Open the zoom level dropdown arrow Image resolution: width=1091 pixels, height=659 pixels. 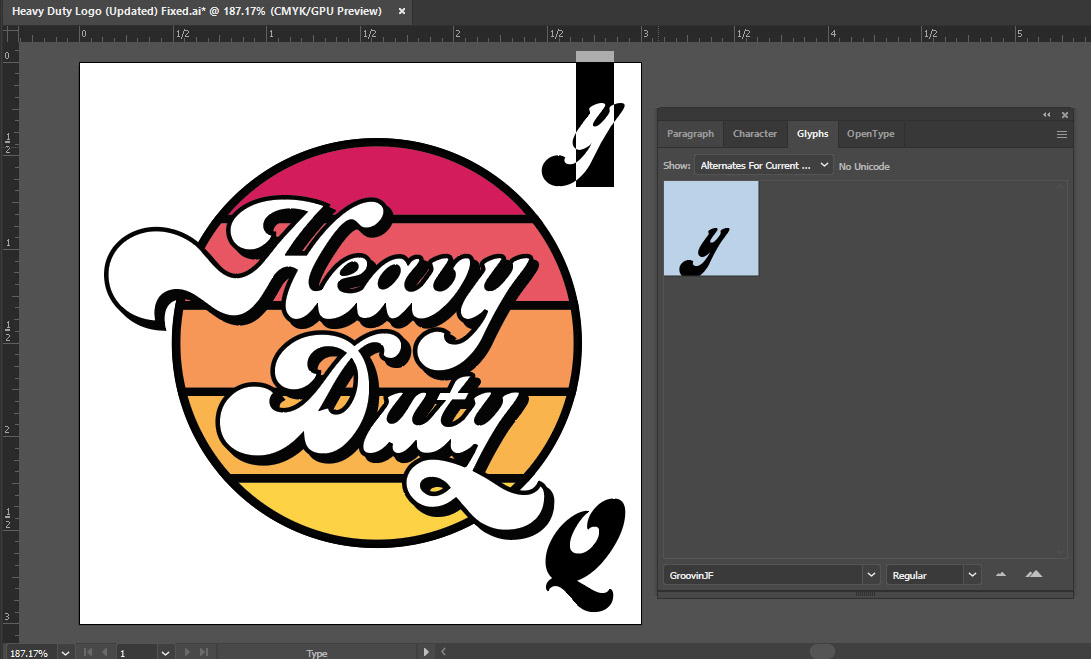(65, 653)
